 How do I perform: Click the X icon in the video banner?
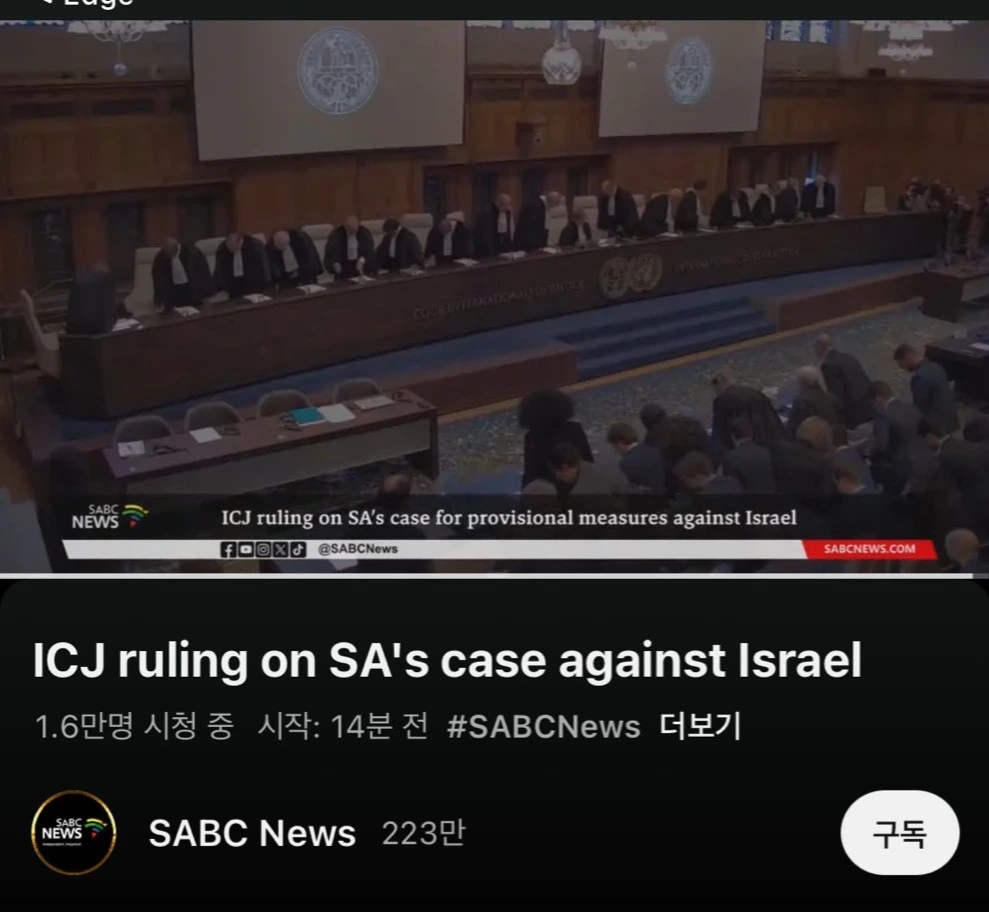(x=281, y=549)
